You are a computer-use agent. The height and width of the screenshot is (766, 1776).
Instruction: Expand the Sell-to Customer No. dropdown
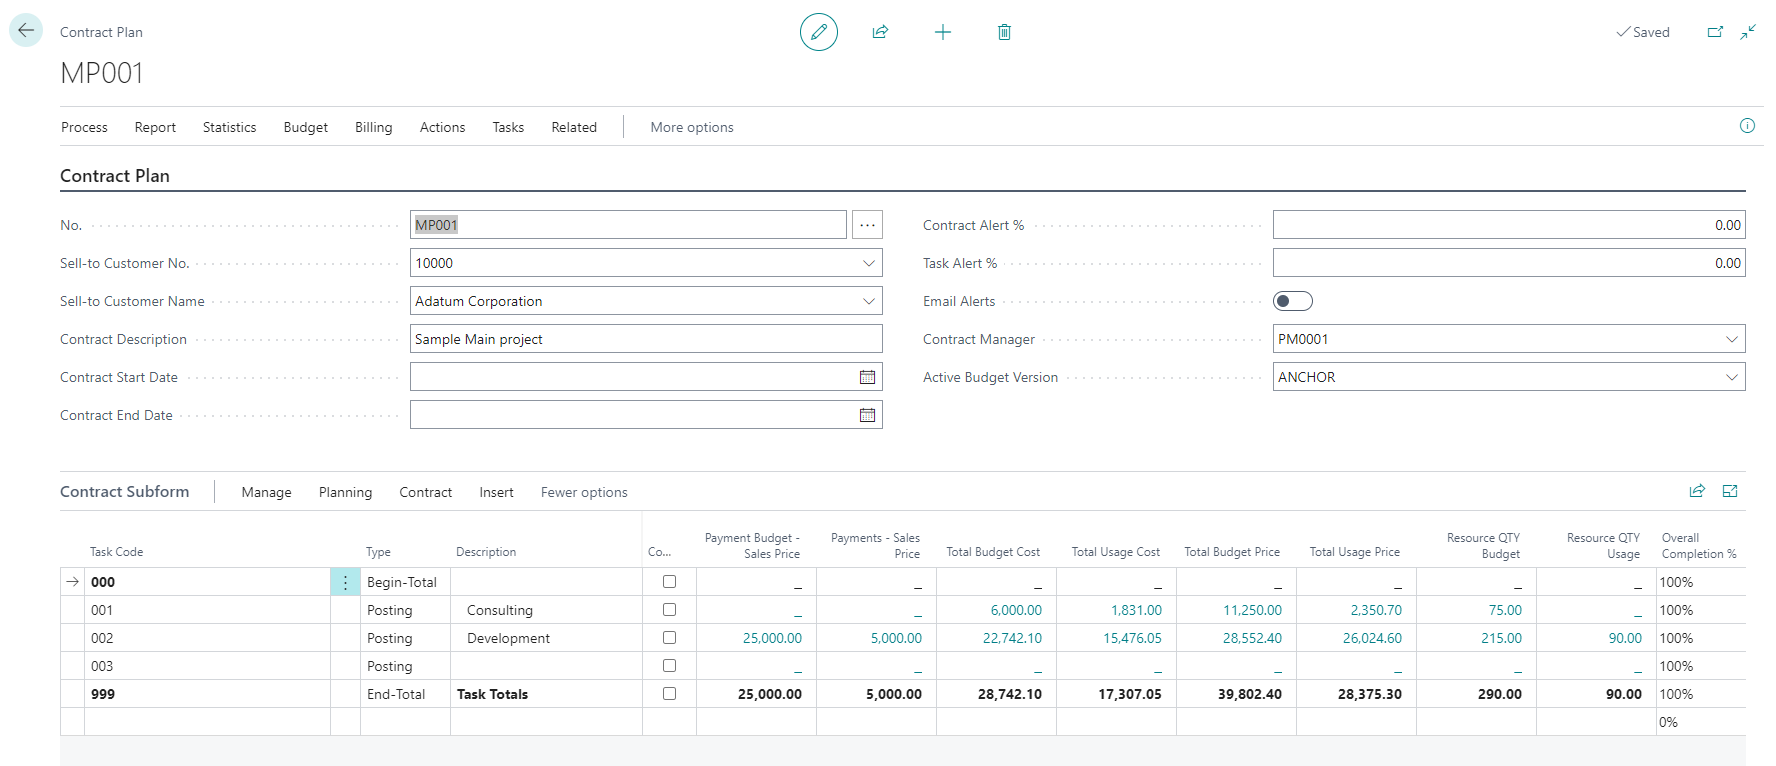tap(868, 263)
